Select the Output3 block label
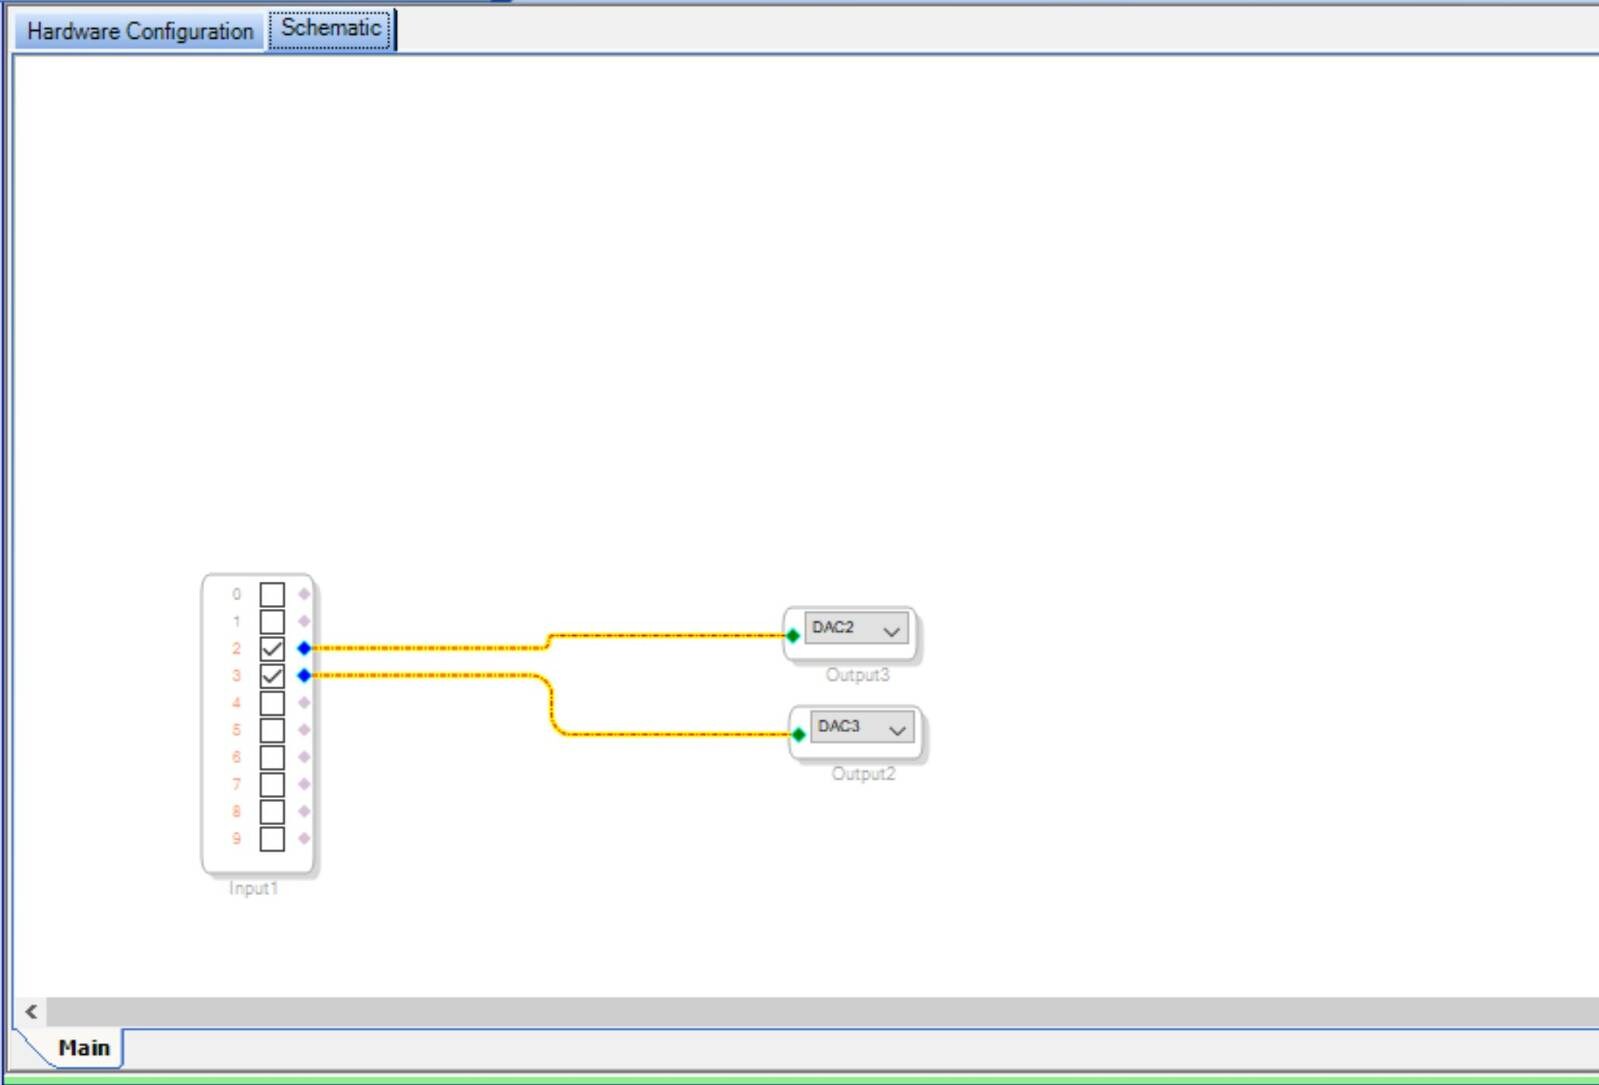 [857, 675]
